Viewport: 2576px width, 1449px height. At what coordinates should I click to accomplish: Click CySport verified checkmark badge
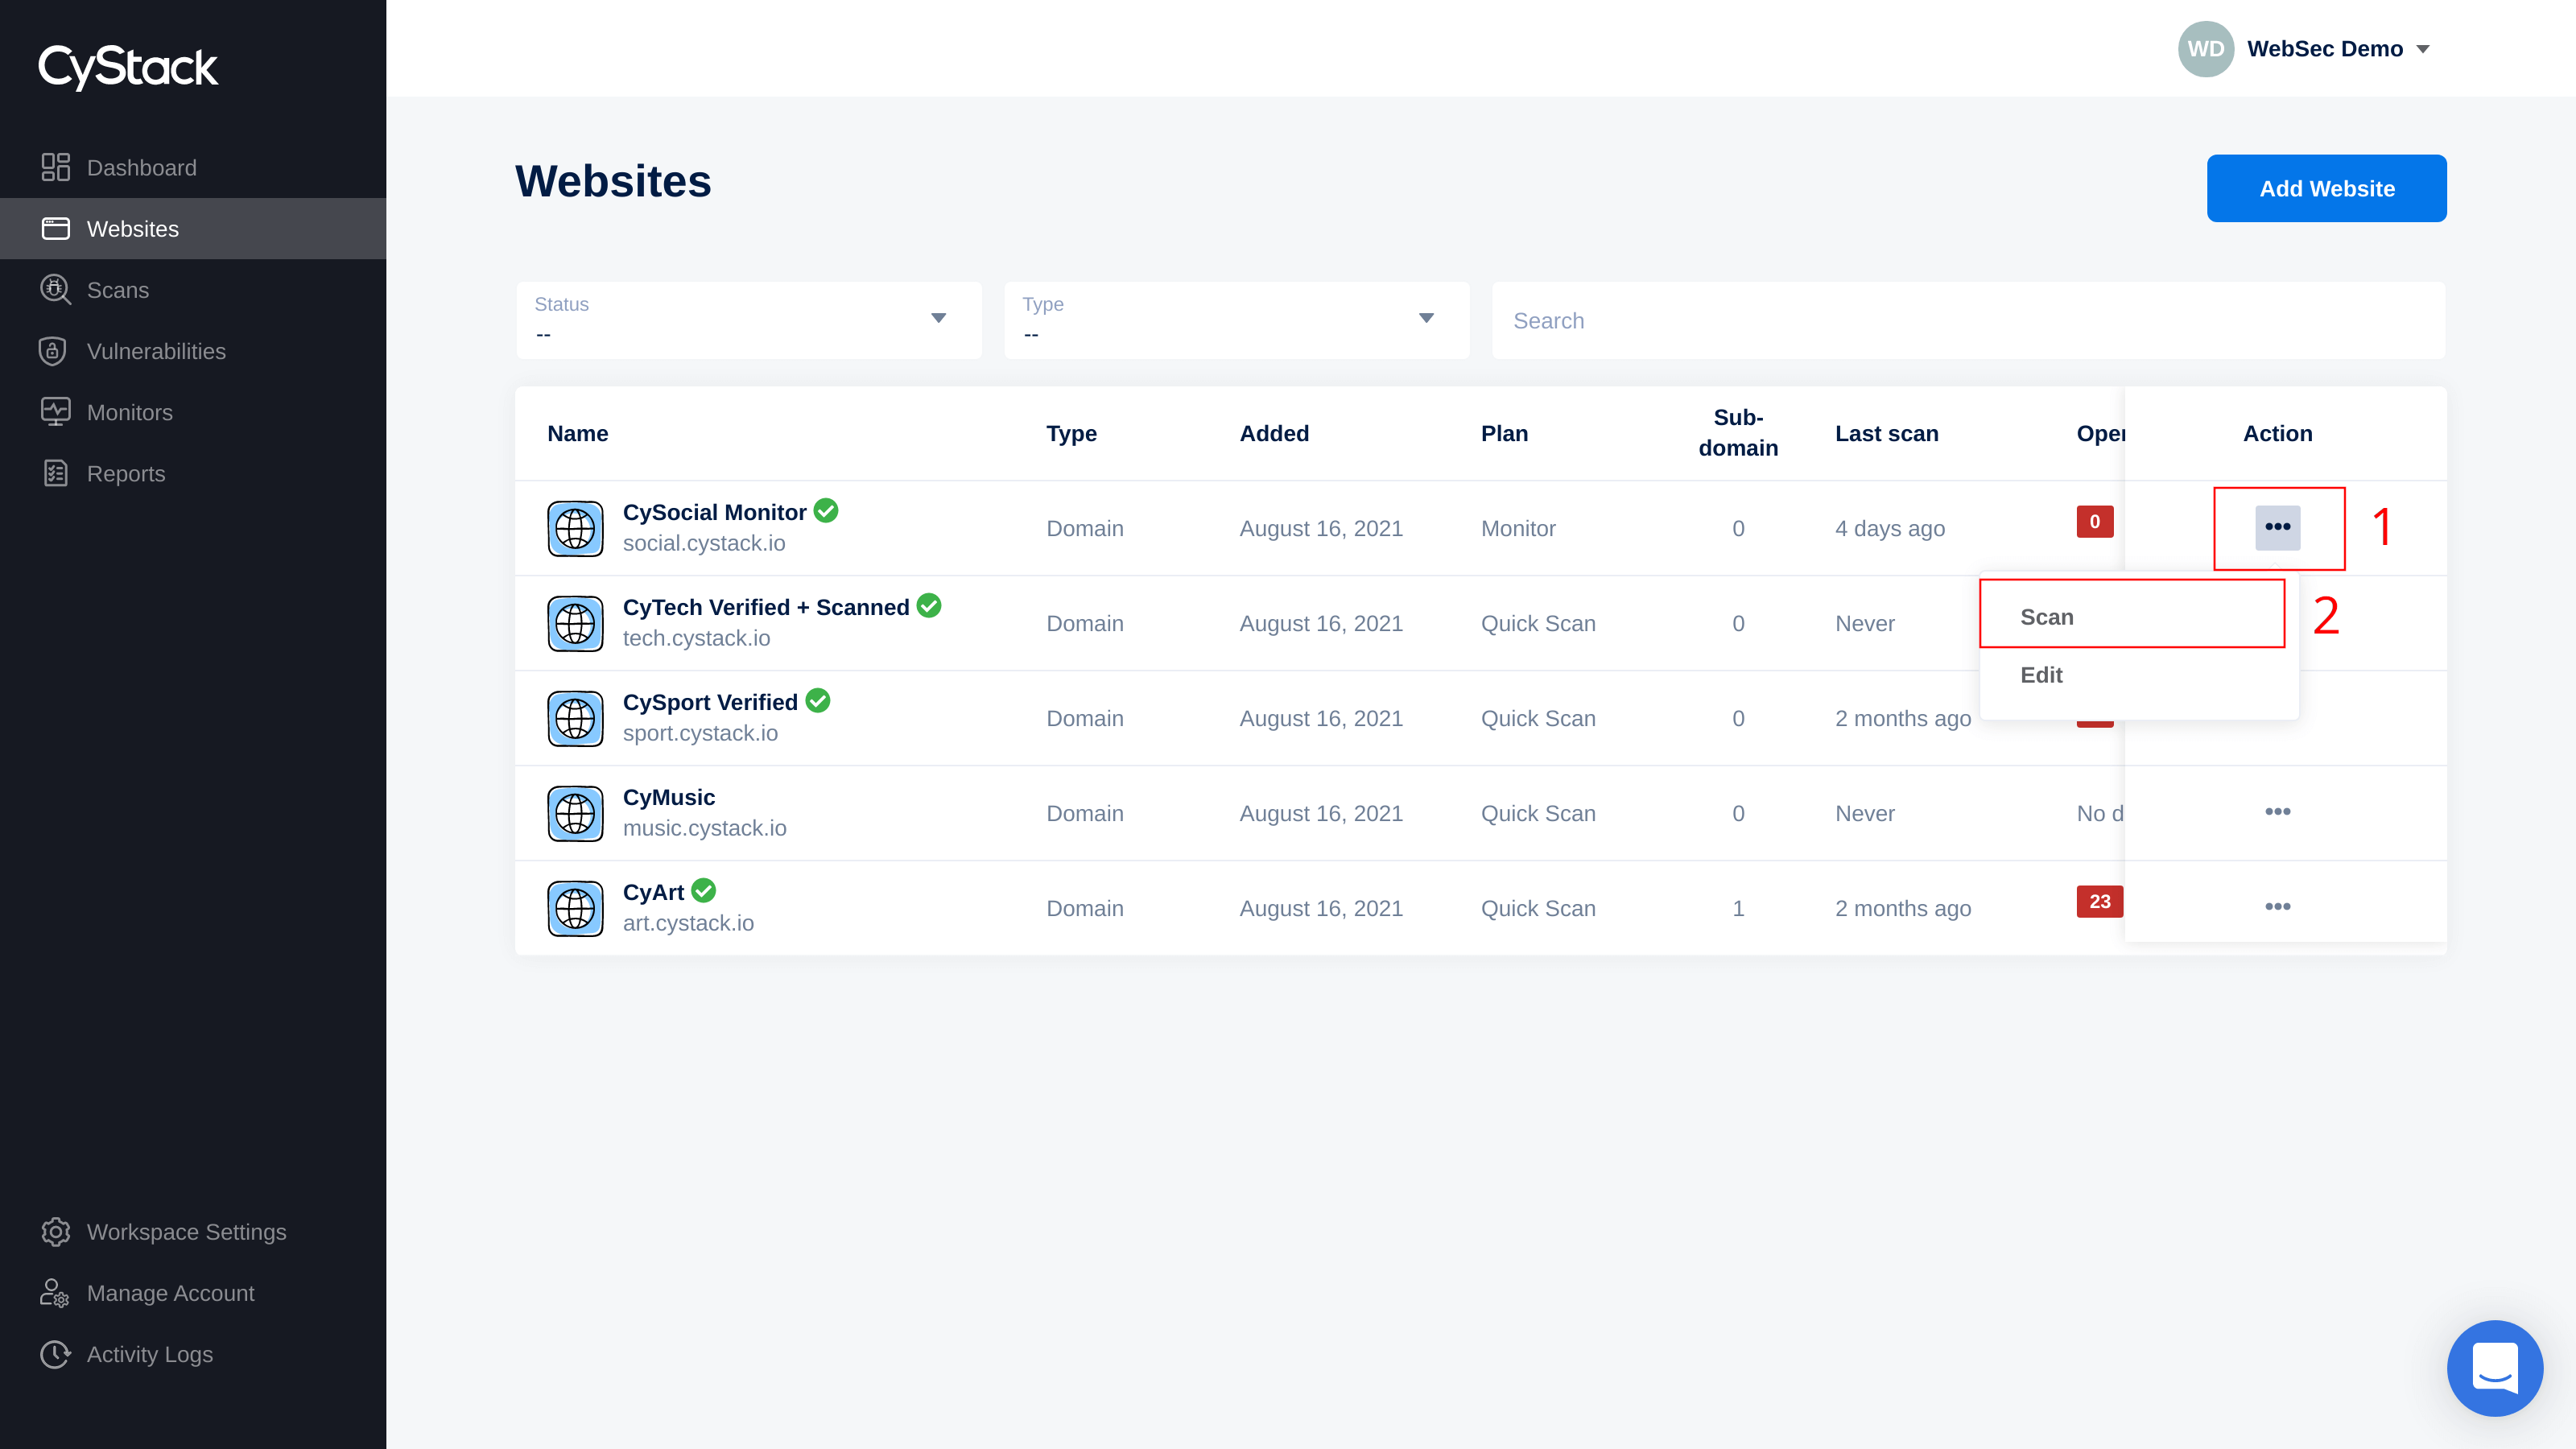click(x=818, y=700)
